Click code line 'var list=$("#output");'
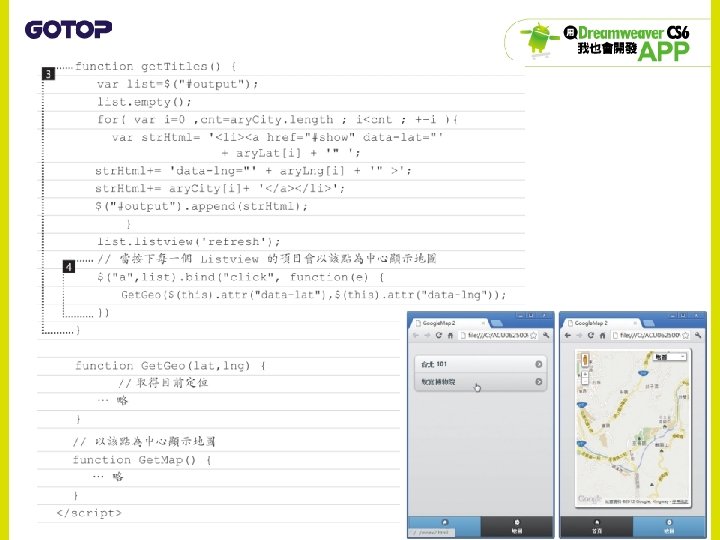Viewport: 720px width, 540px height. click(x=177, y=84)
